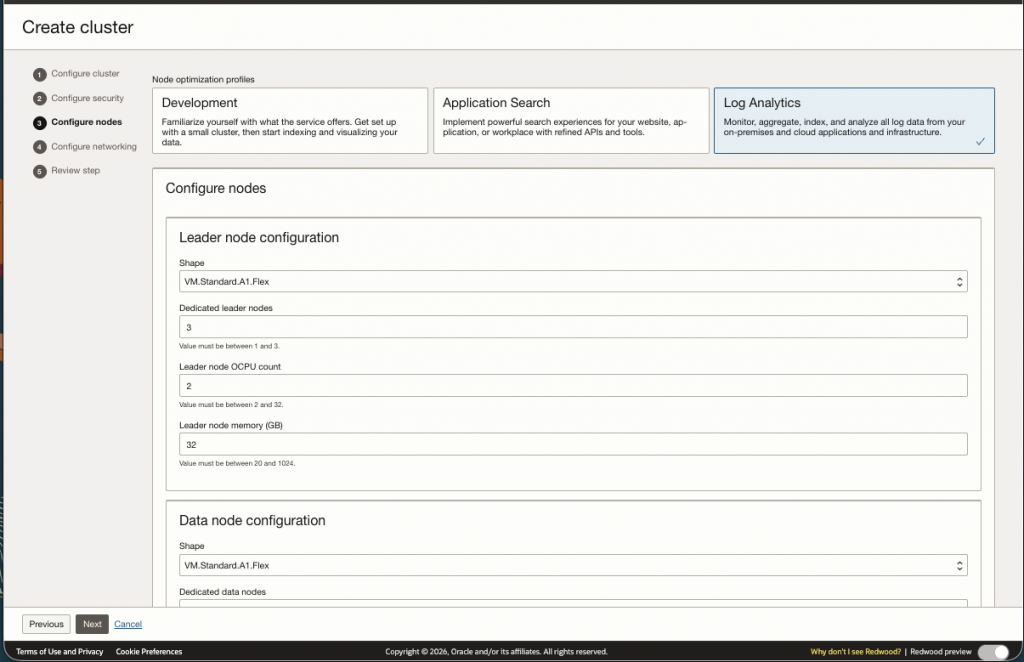
Task: Go to Configure networking step label
Action: pyautogui.click(x=94, y=147)
